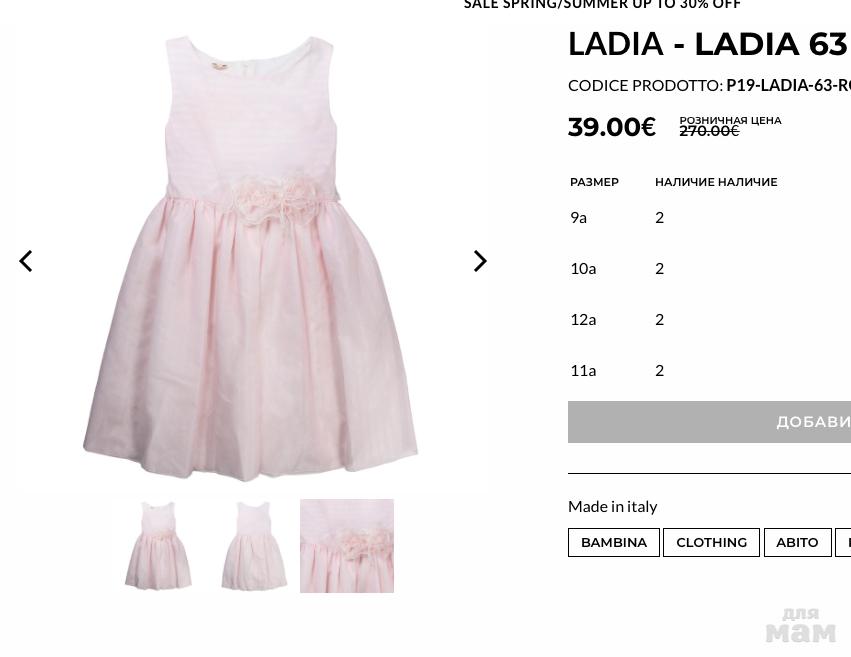
Task: Click the Sale Spring/Summer banner text
Action: point(602,4)
